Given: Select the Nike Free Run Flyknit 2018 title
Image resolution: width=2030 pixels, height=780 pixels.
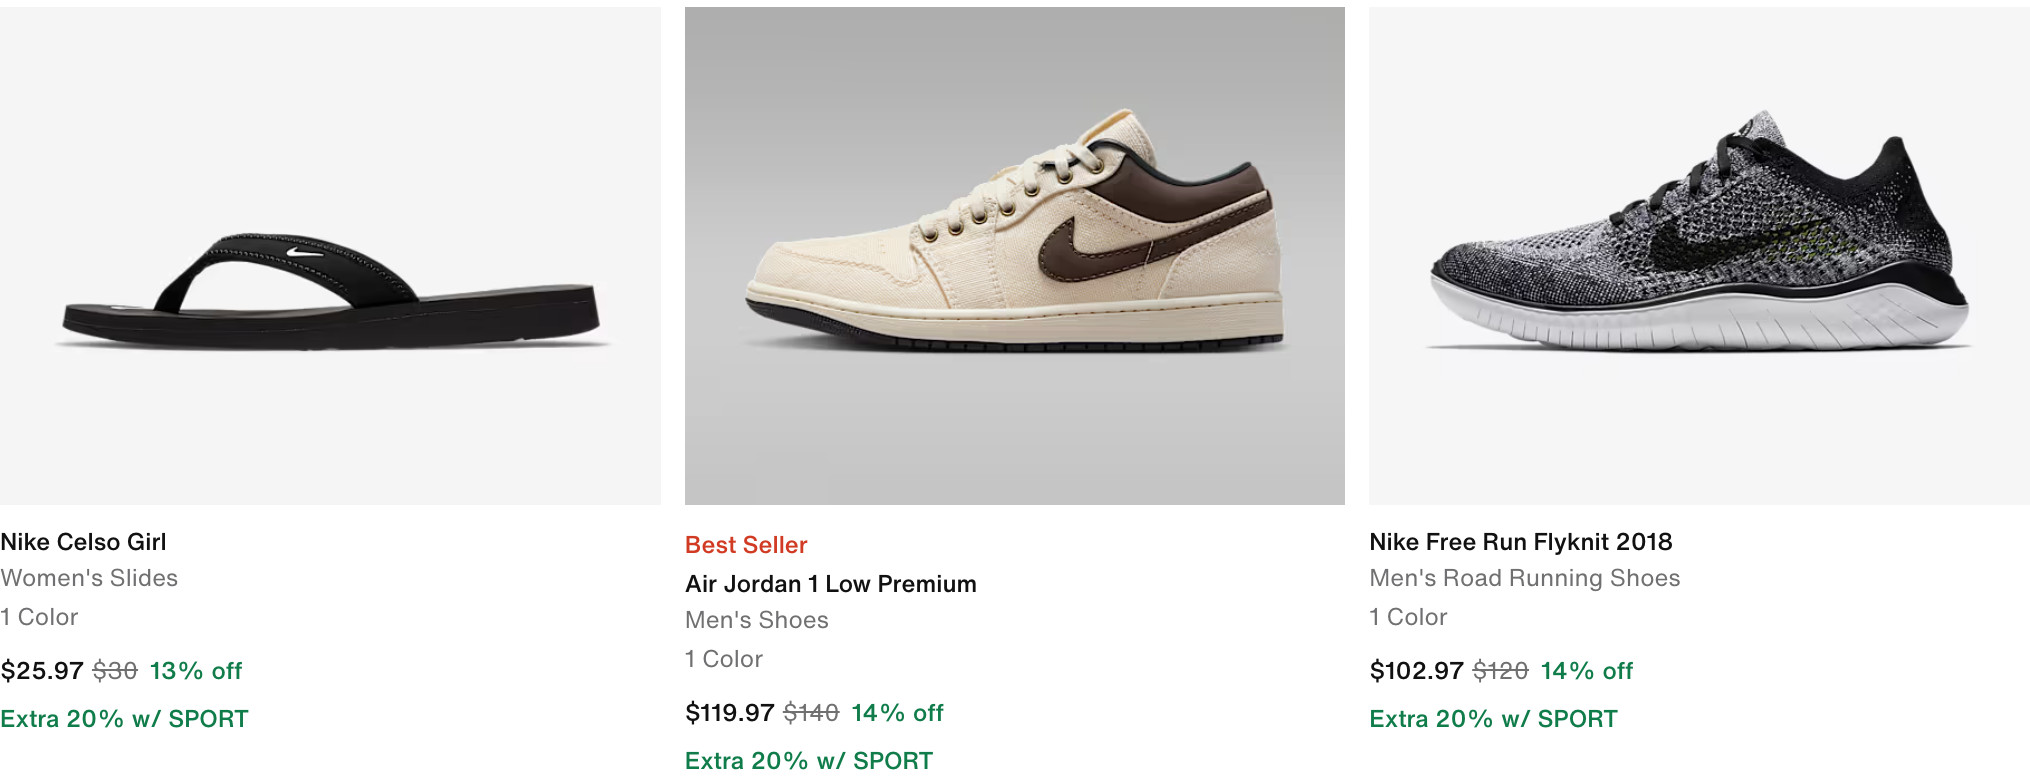Looking at the screenshot, I should point(1520,542).
